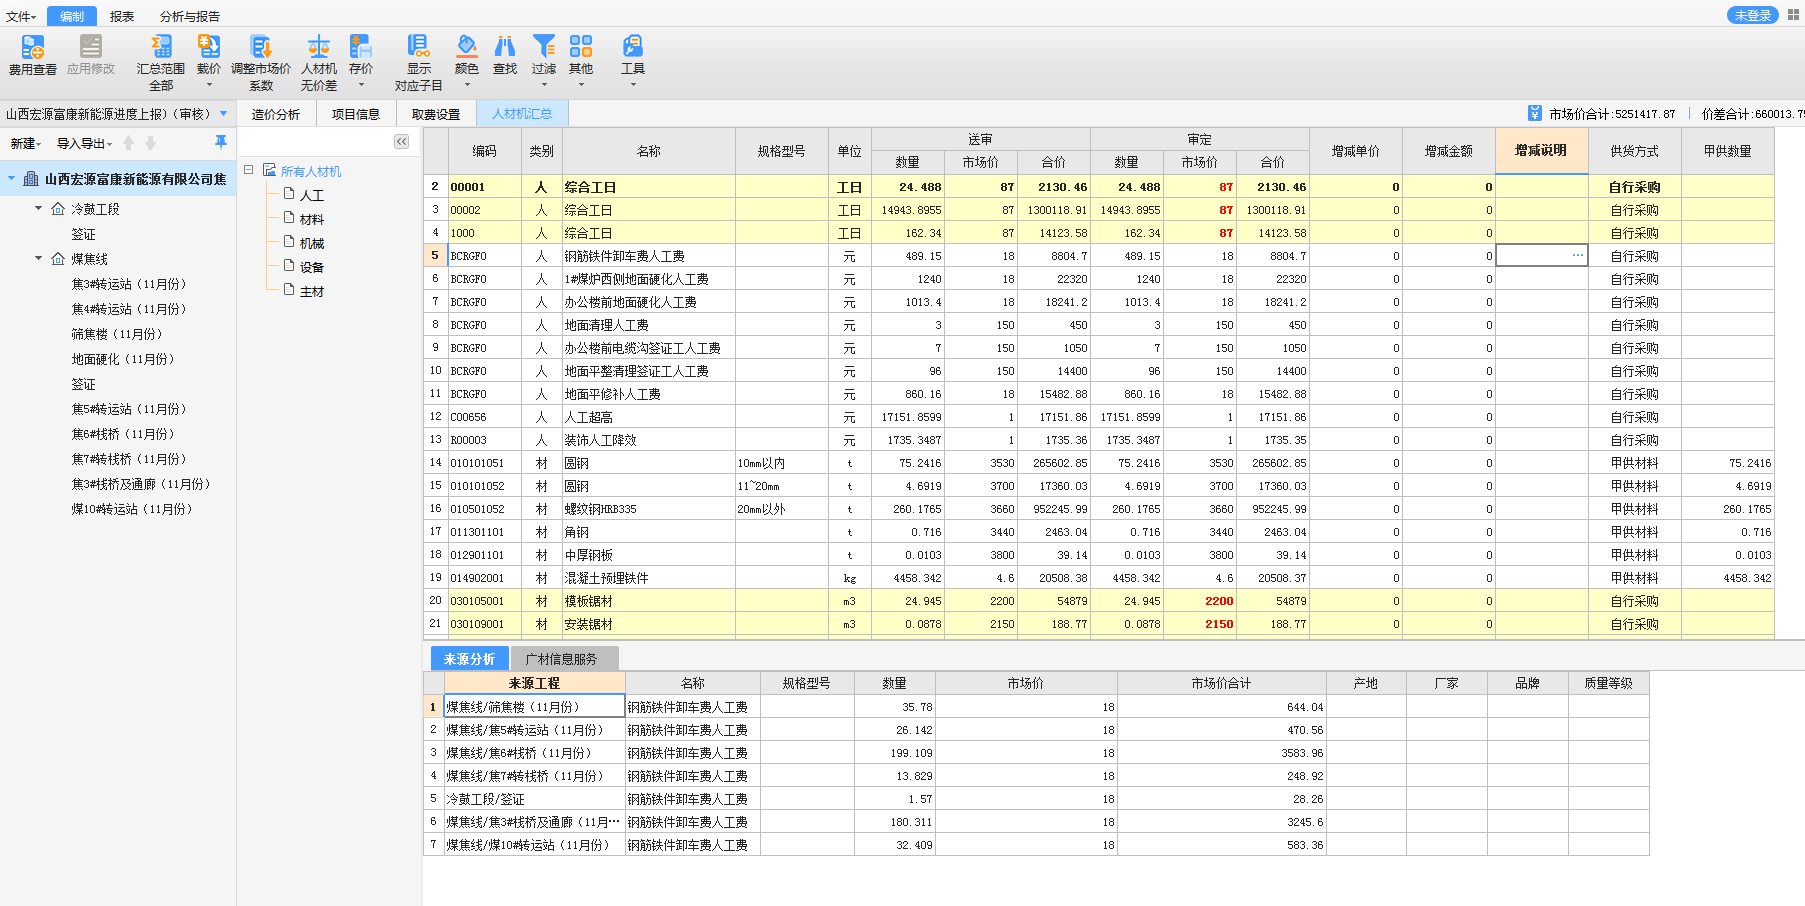The width and height of the screenshot is (1805, 906).
Task: Click the 供货方式 column header
Action: coord(1634,151)
